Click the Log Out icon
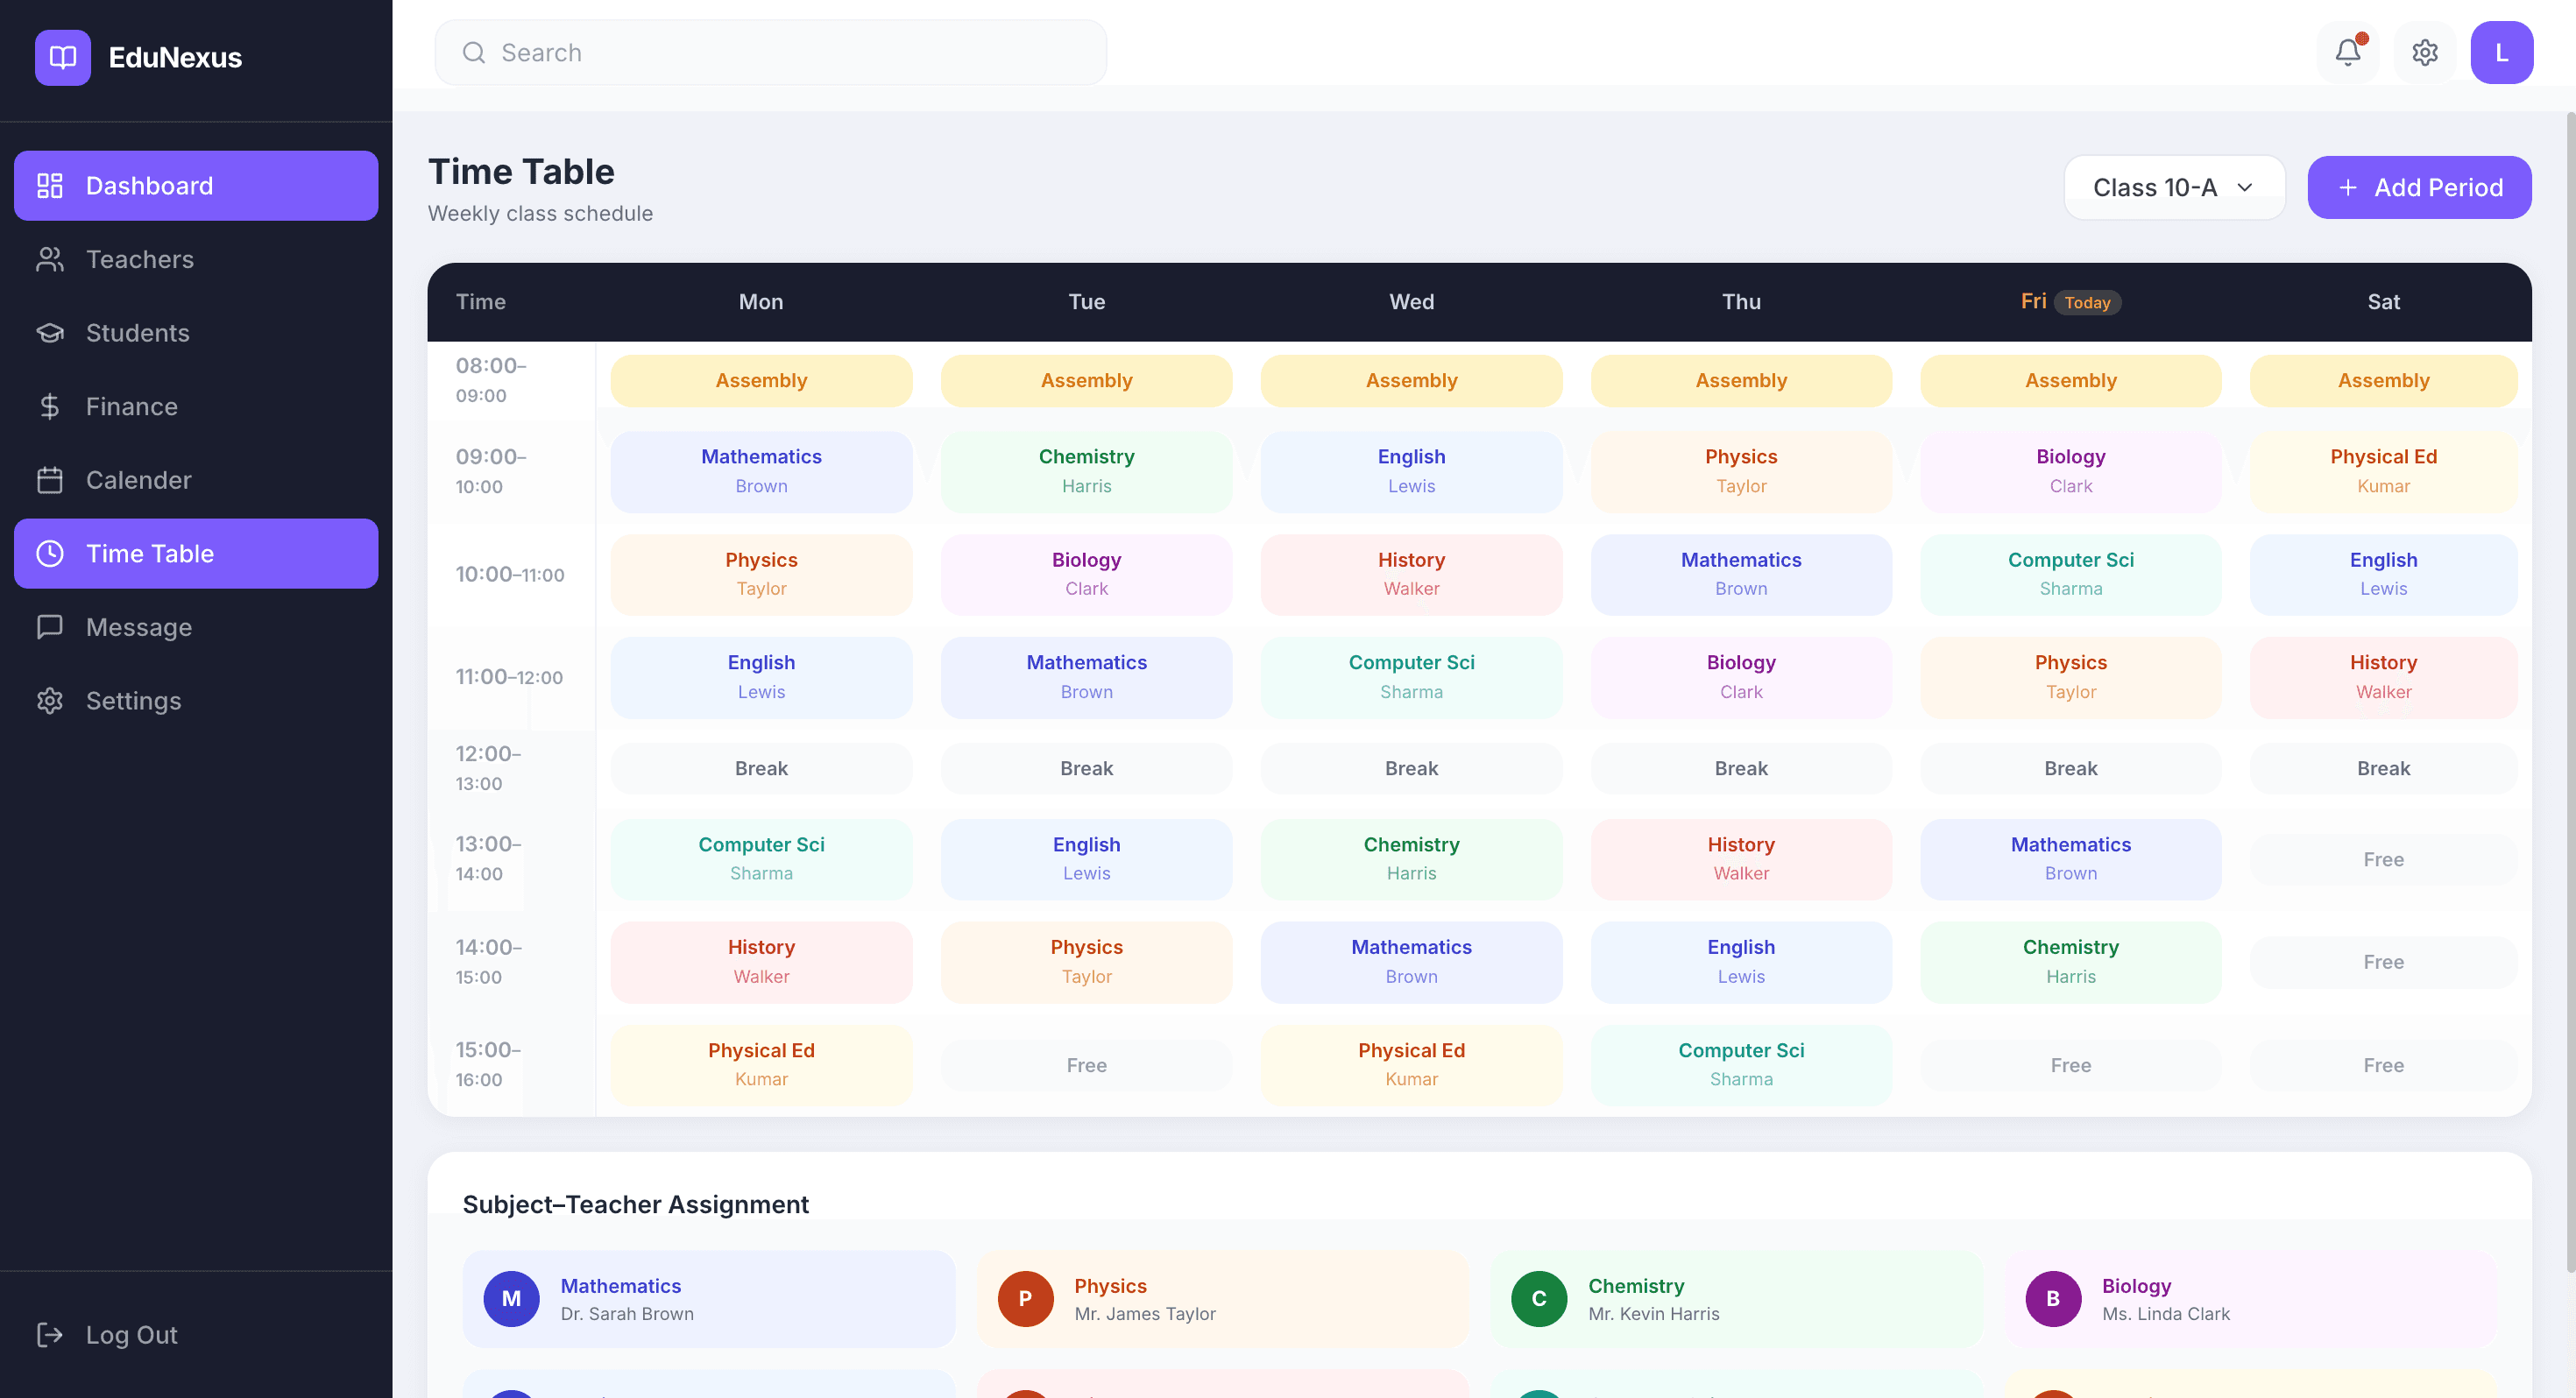The image size is (2576, 1398). pos(49,1334)
